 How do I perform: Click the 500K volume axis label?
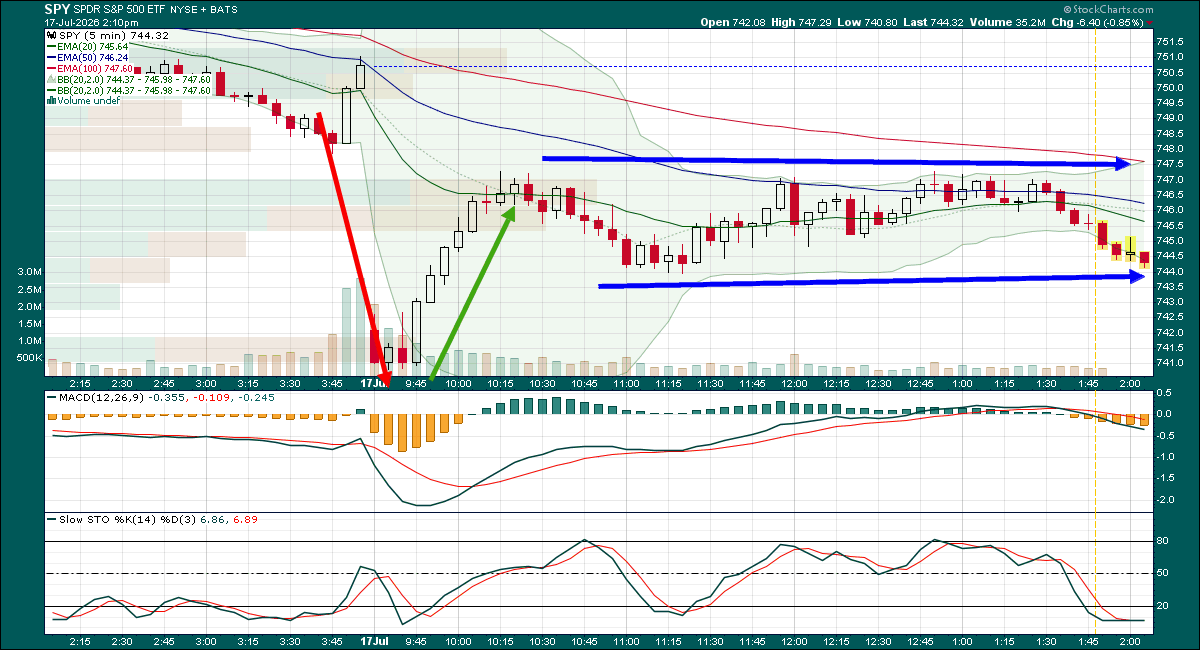pos(27,358)
